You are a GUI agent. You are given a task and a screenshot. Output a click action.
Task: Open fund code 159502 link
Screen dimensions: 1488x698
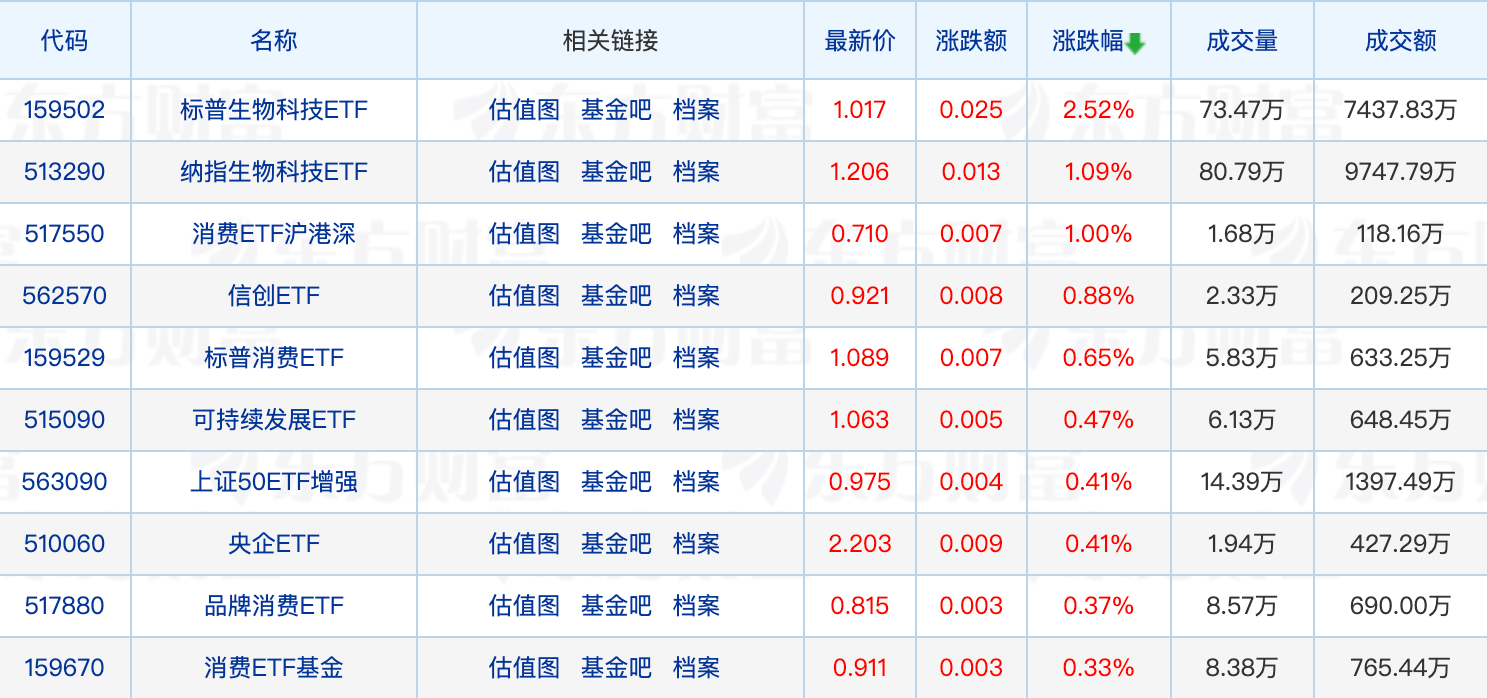tap(64, 110)
